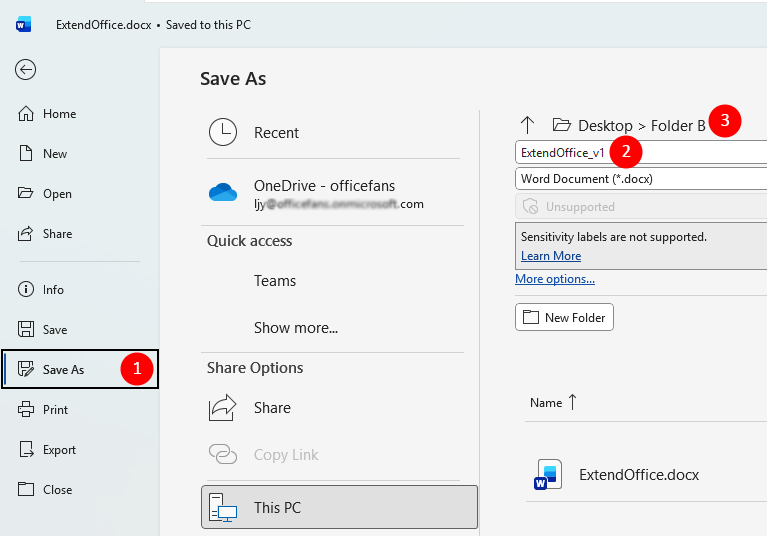Click Share under Share Options
This screenshot has width=767, height=536.
coord(272,408)
